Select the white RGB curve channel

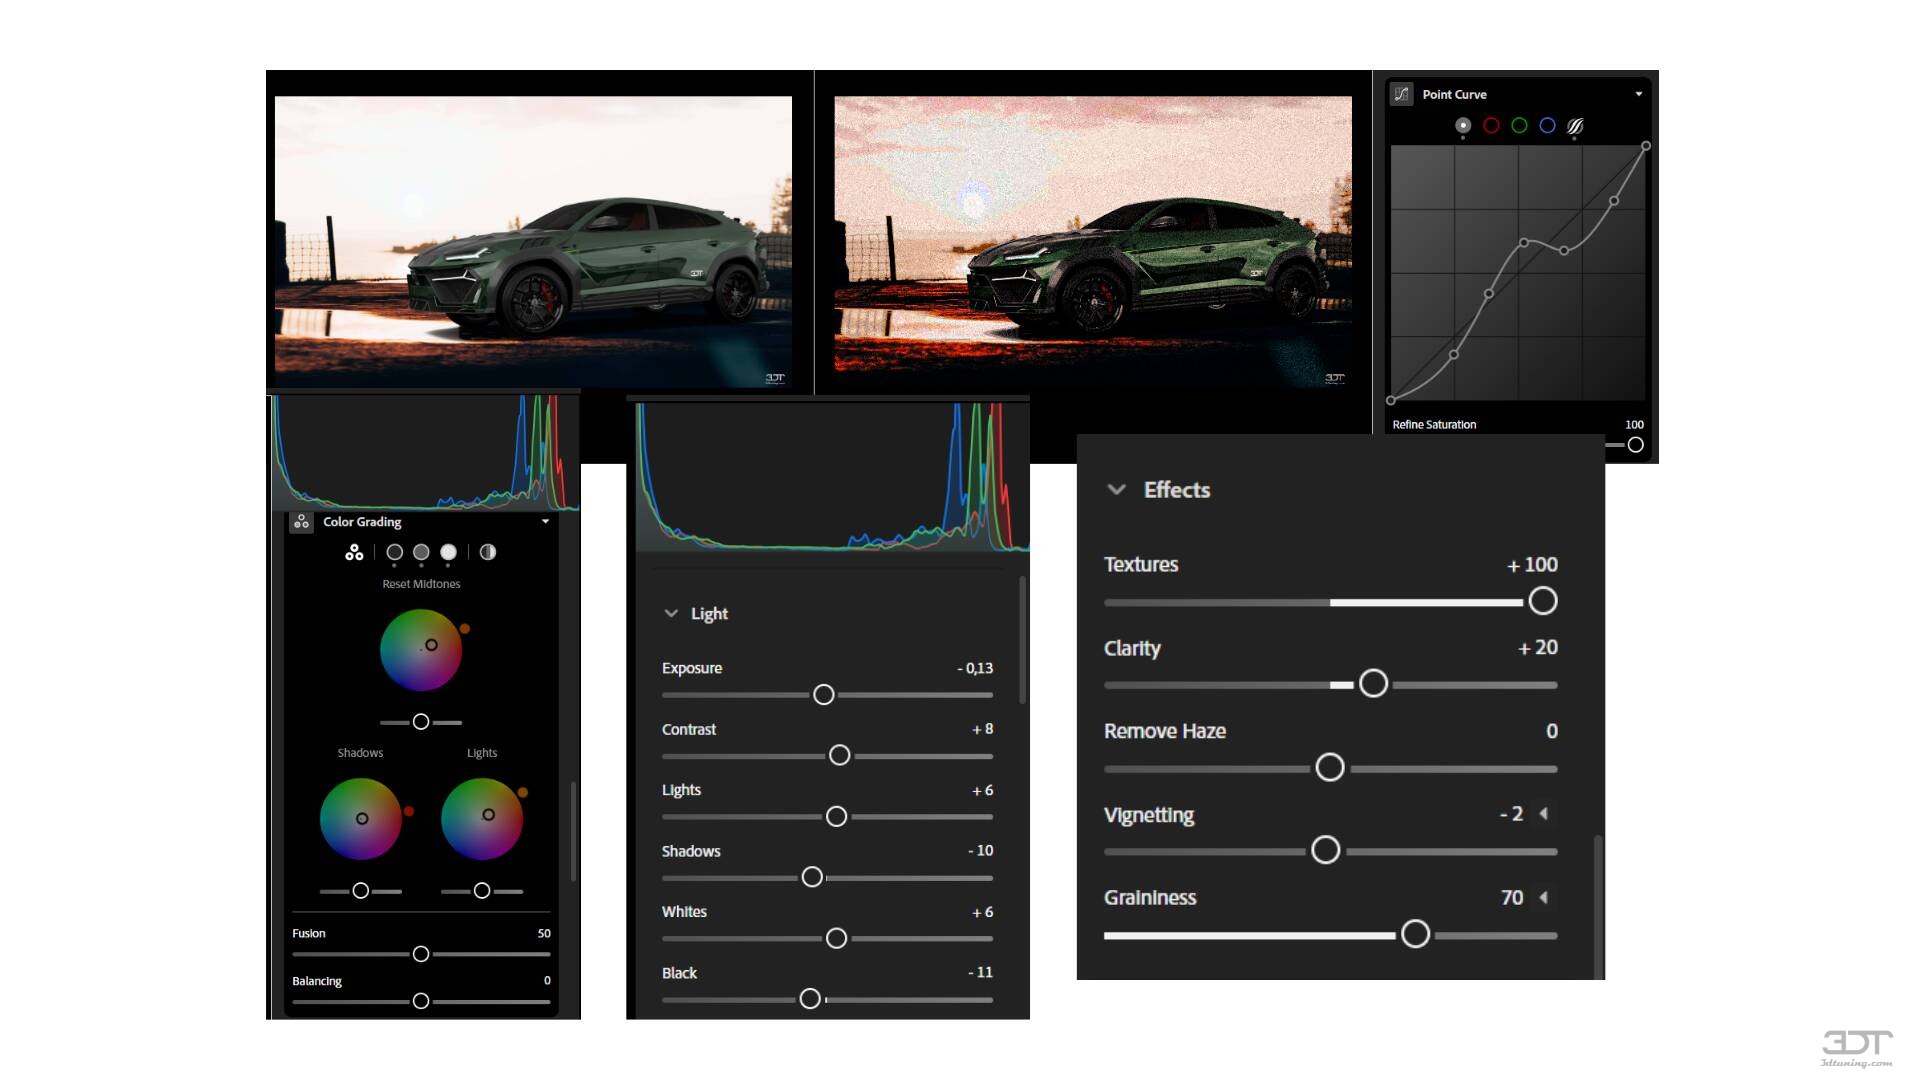1463,125
